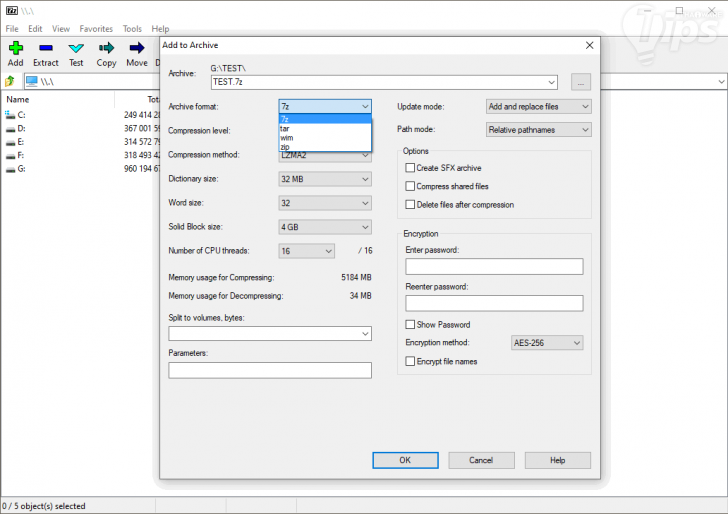
Task: Open the Path mode dropdown
Action: [x=539, y=130]
